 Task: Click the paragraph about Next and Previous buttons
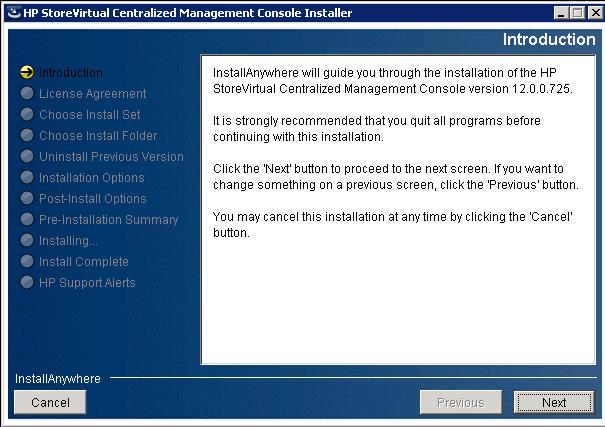coord(395,177)
